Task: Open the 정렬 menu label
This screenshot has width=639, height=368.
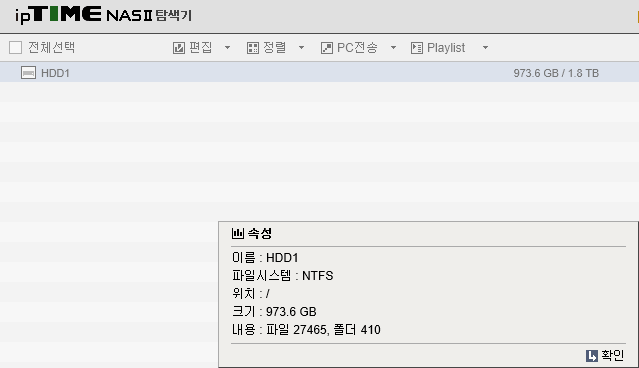Action: pyautogui.click(x=274, y=48)
